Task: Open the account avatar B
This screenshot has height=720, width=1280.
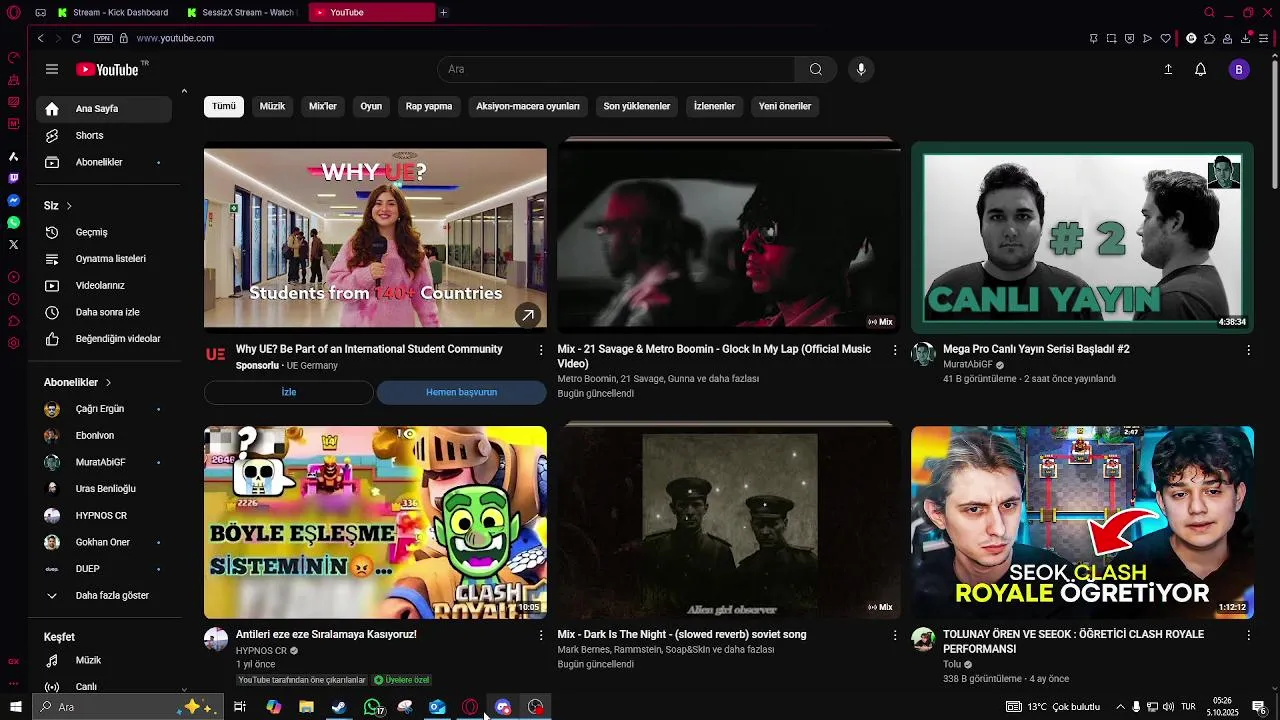Action: [1239, 69]
